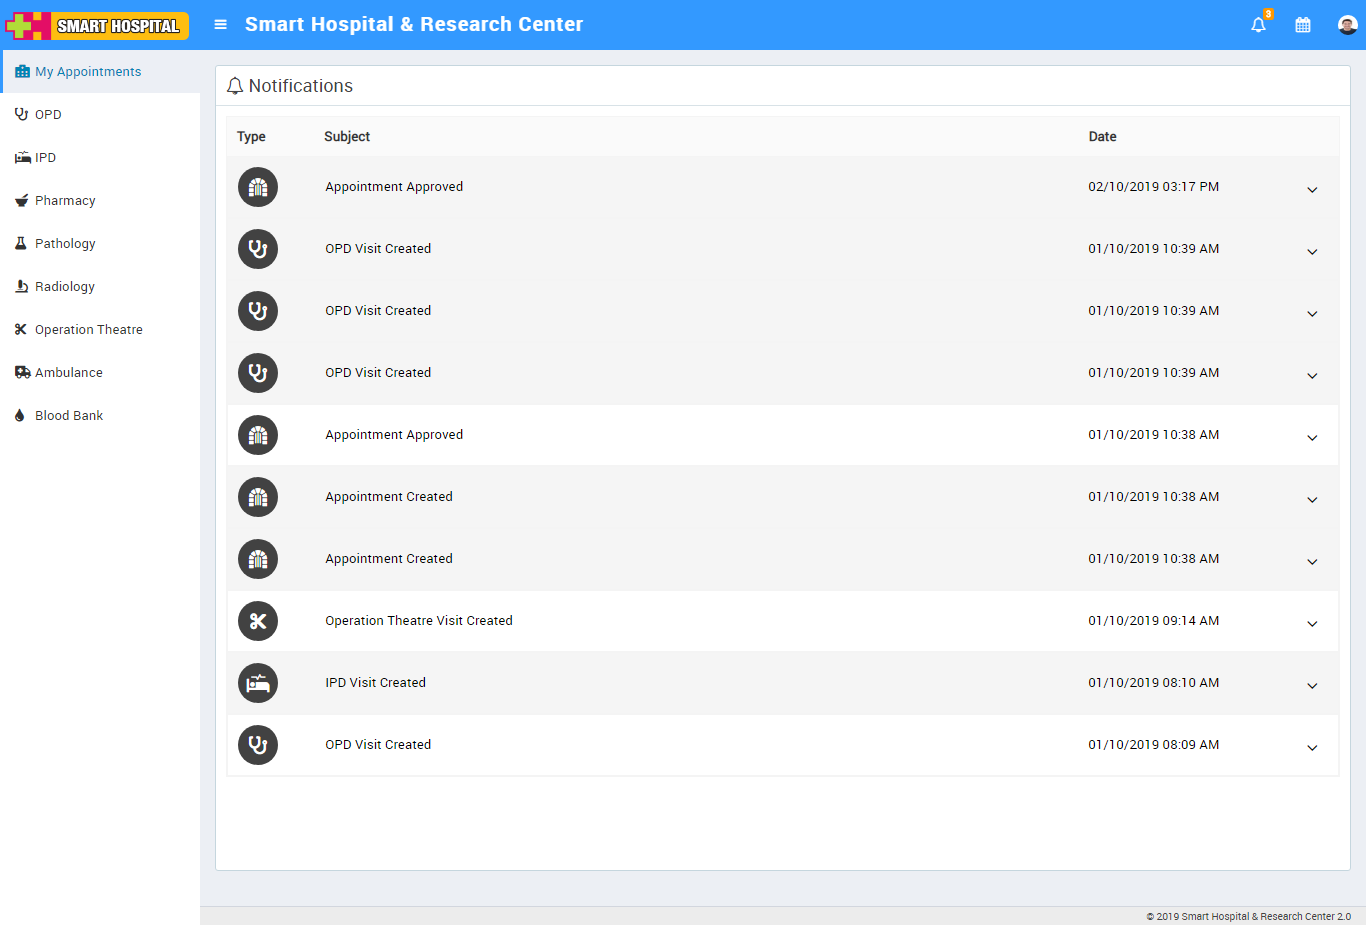The width and height of the screenshot is (1366, 925).
Task: Click the IPD bed notification icon
Action: tap(258, 683)
